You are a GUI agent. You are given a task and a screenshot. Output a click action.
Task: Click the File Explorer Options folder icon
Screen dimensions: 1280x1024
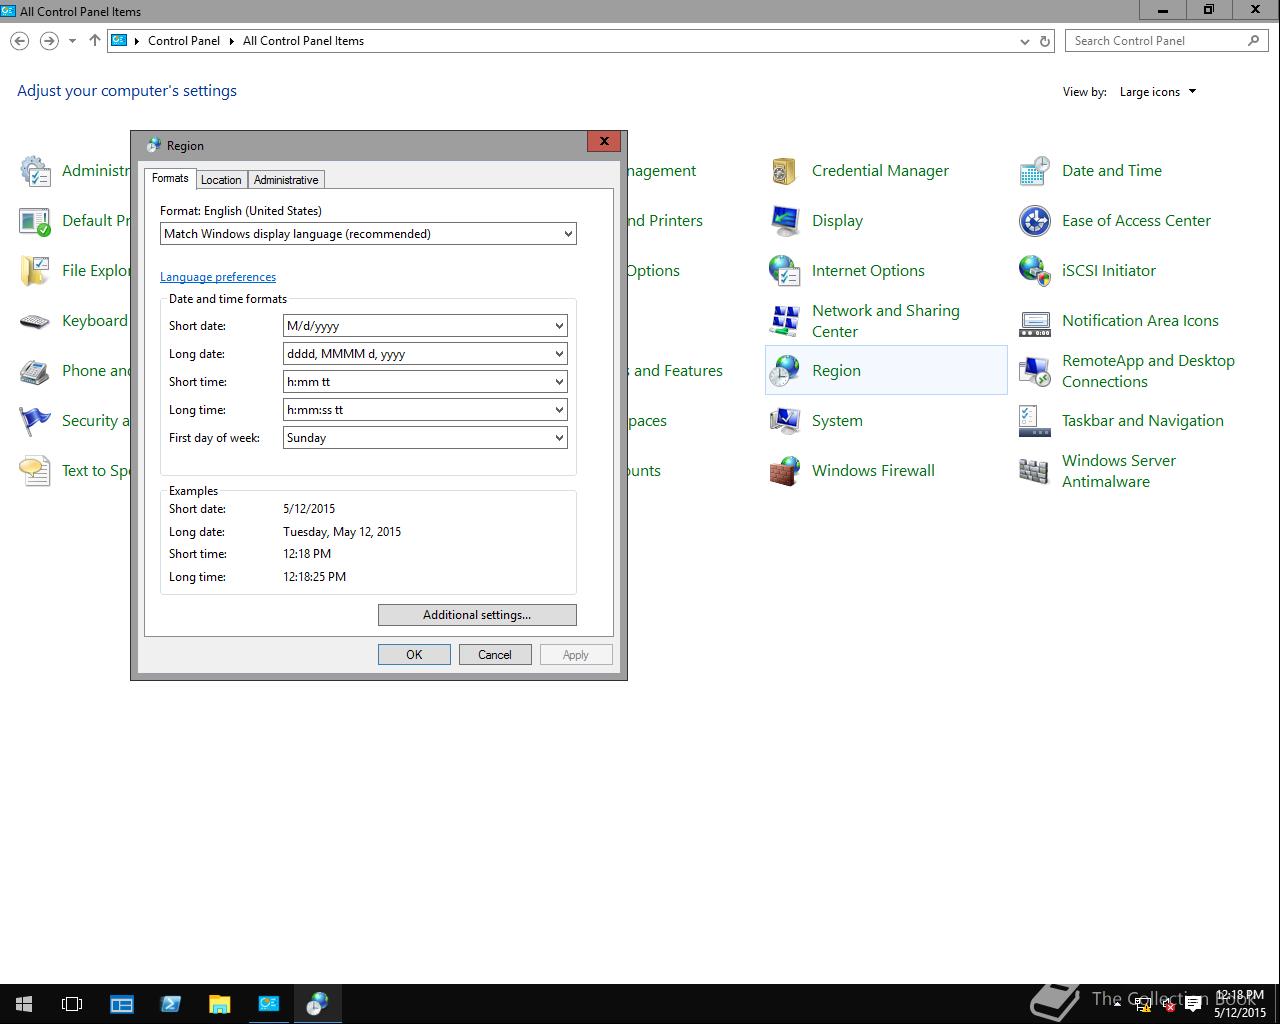coord(35,271)
